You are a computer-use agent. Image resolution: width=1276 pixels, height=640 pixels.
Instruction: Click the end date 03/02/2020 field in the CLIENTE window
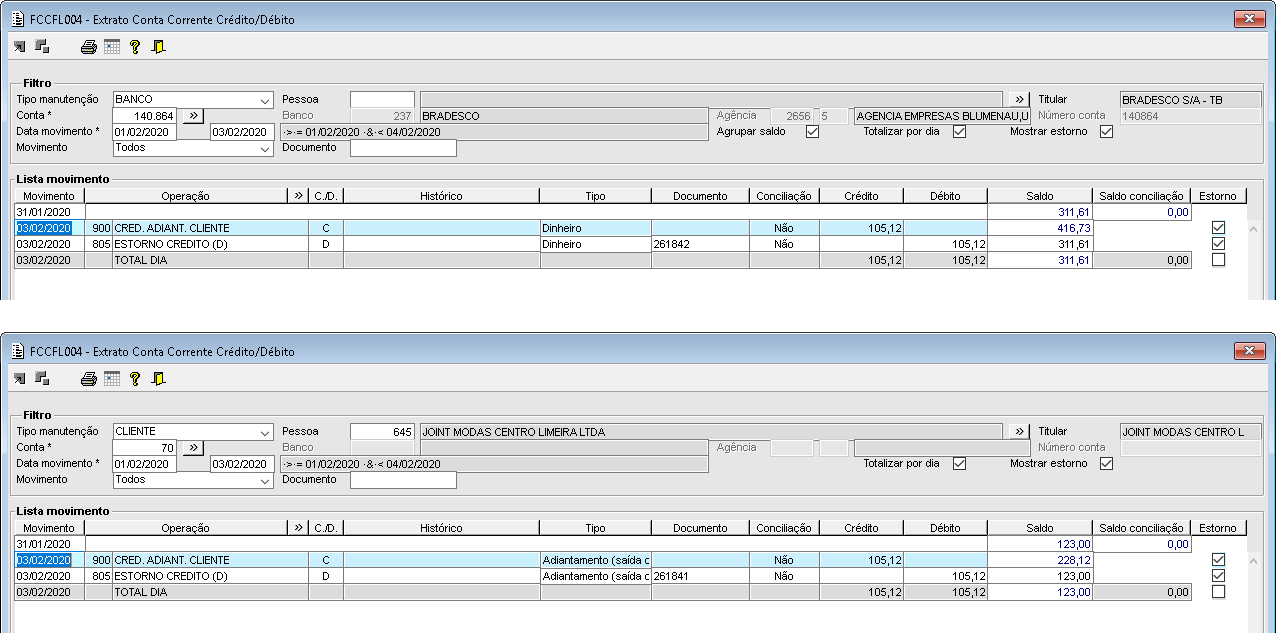(x=242, y=464)
